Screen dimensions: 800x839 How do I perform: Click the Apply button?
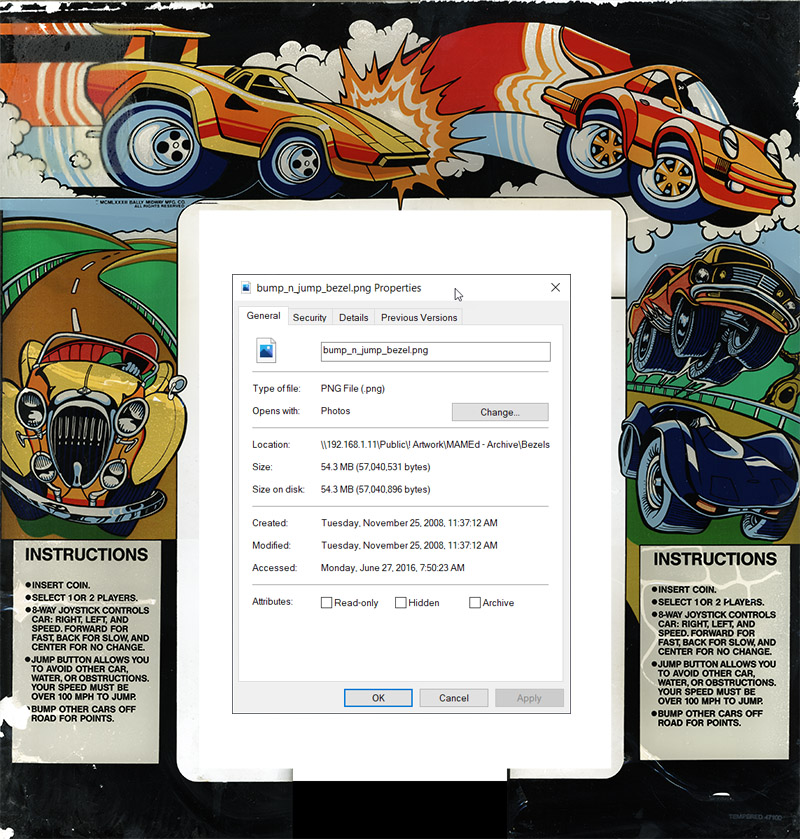tap(529, 698)
